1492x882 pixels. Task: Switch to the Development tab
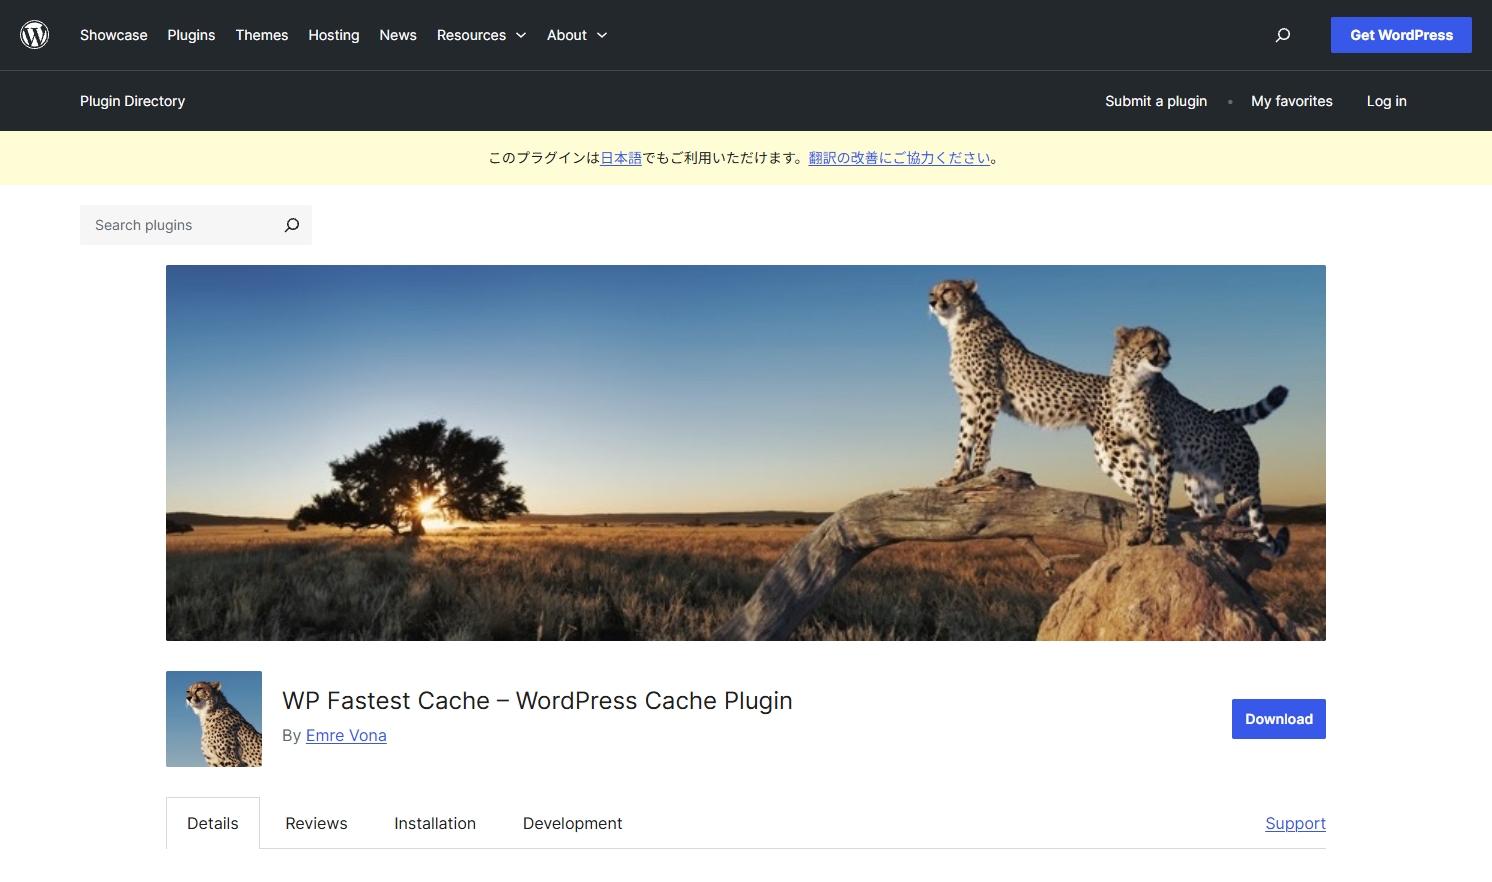pyautogui.click(x=572, y=823)
